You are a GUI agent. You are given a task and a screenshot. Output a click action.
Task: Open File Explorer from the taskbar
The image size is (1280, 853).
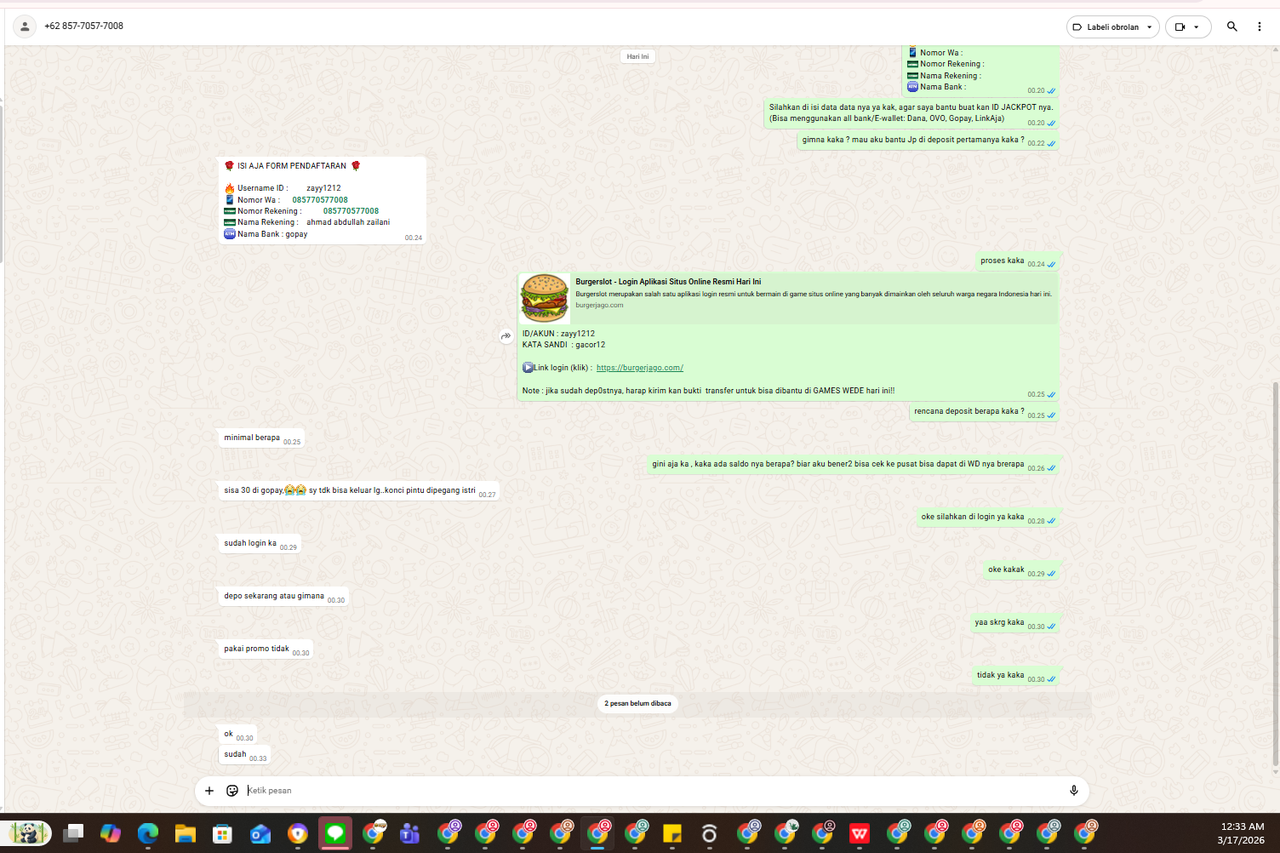[x=185, y=833]
